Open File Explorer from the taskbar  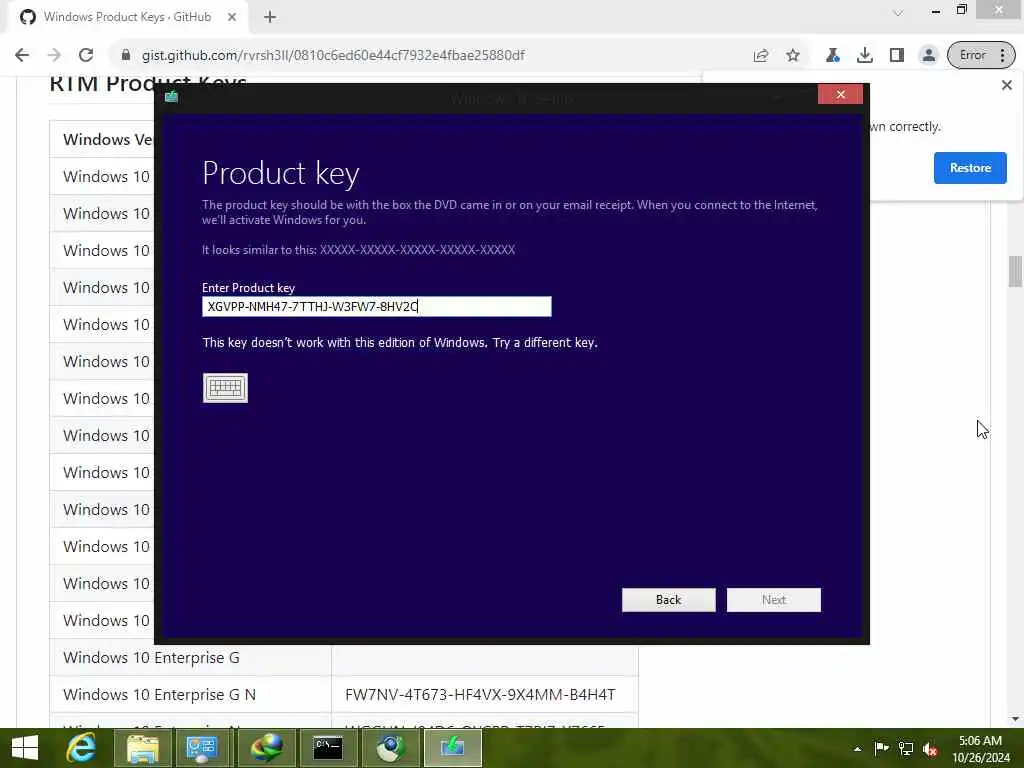point(143,748)
